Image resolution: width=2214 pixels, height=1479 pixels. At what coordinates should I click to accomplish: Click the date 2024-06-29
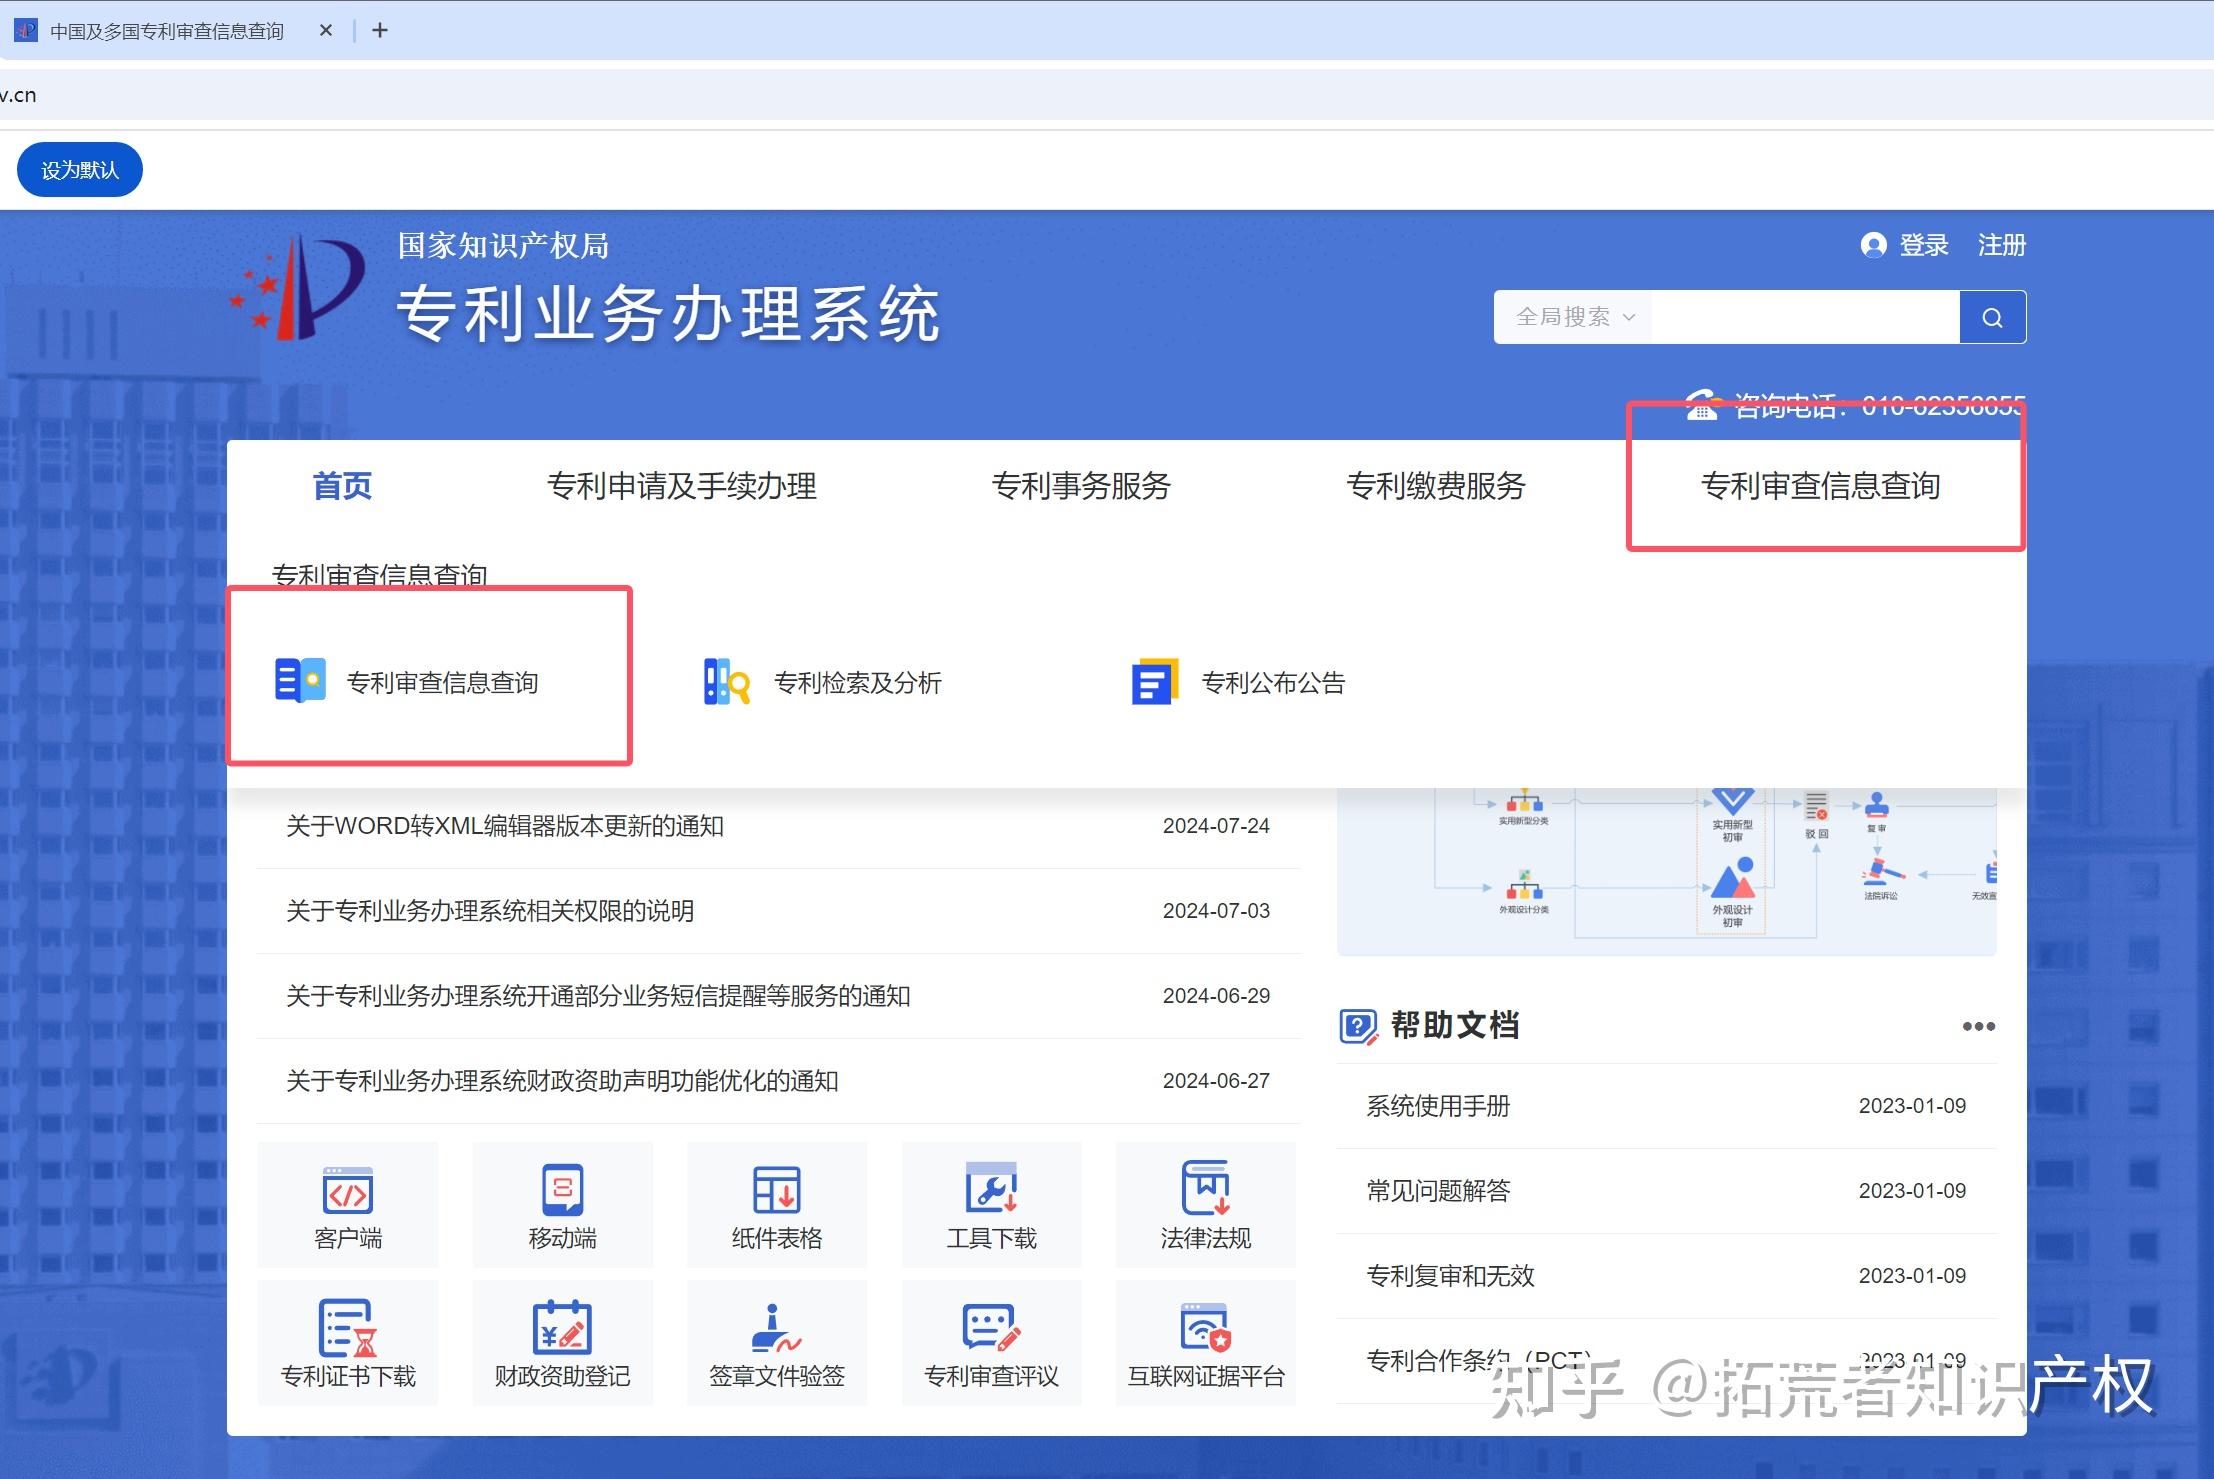(1216, 996)
